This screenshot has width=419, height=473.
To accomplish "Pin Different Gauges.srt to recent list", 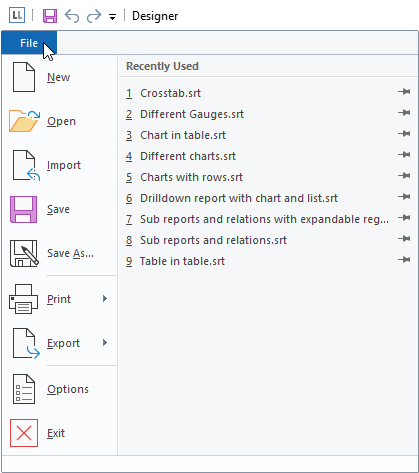I will pos(404,113).
